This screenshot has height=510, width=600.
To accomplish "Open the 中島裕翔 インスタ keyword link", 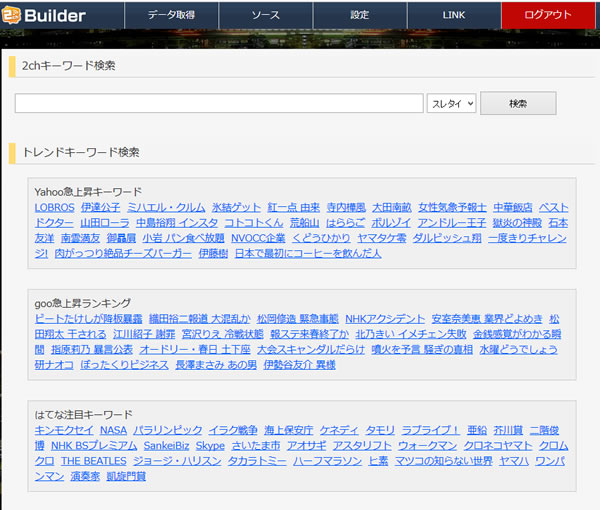I will click(x=177, y=223).
